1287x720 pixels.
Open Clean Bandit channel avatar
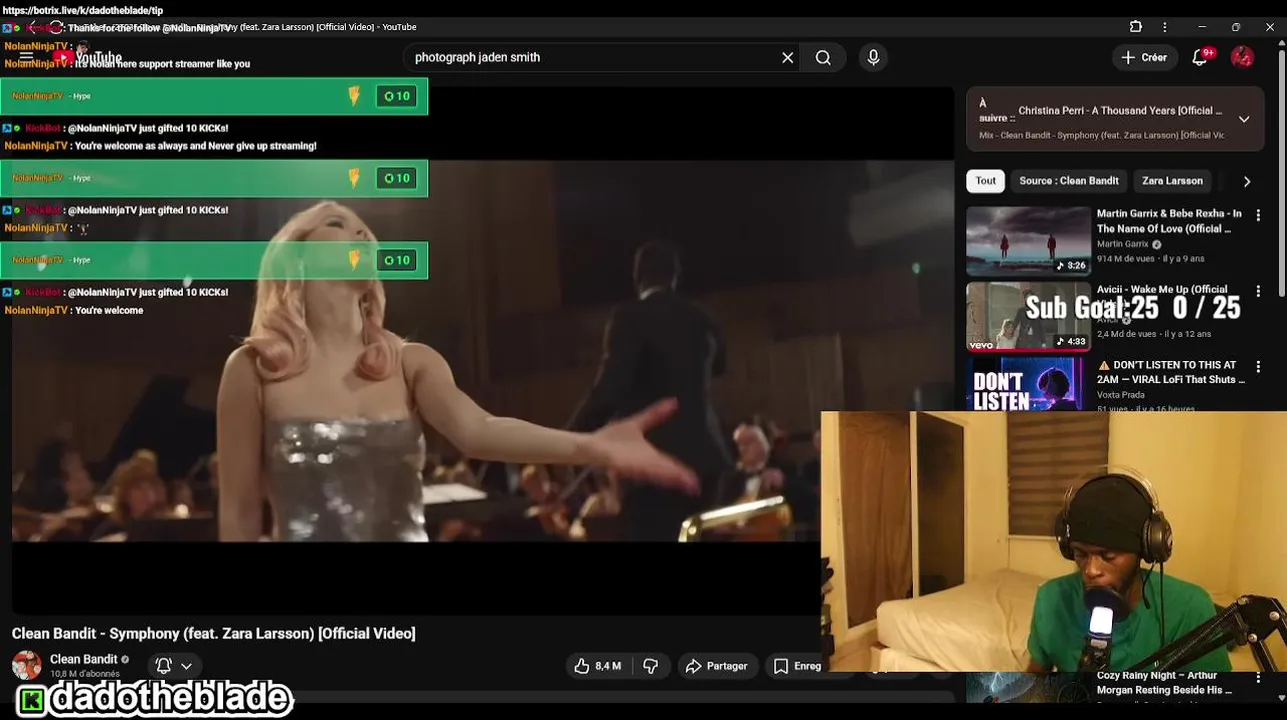(x=26, y=665)
